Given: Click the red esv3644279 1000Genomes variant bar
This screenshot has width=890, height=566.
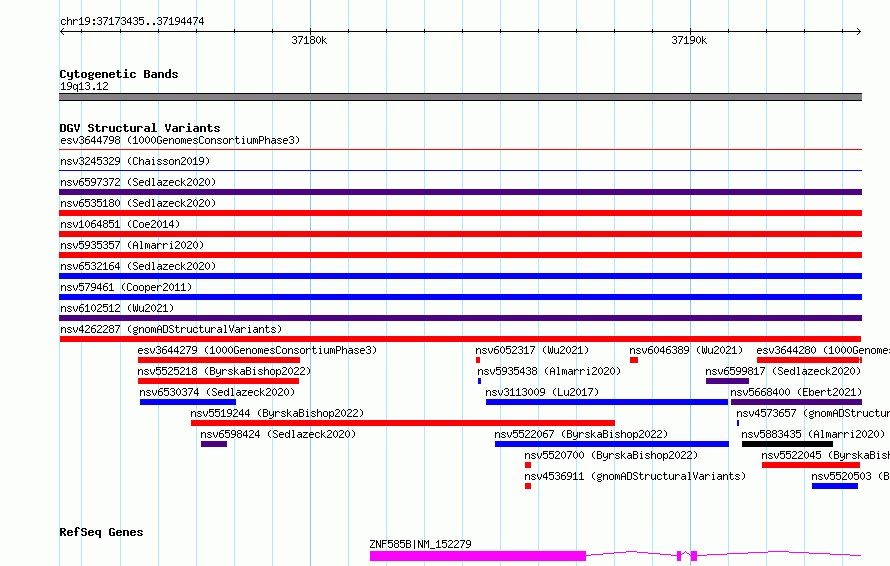Looking at the screenshot, I should tap(219, 360).
